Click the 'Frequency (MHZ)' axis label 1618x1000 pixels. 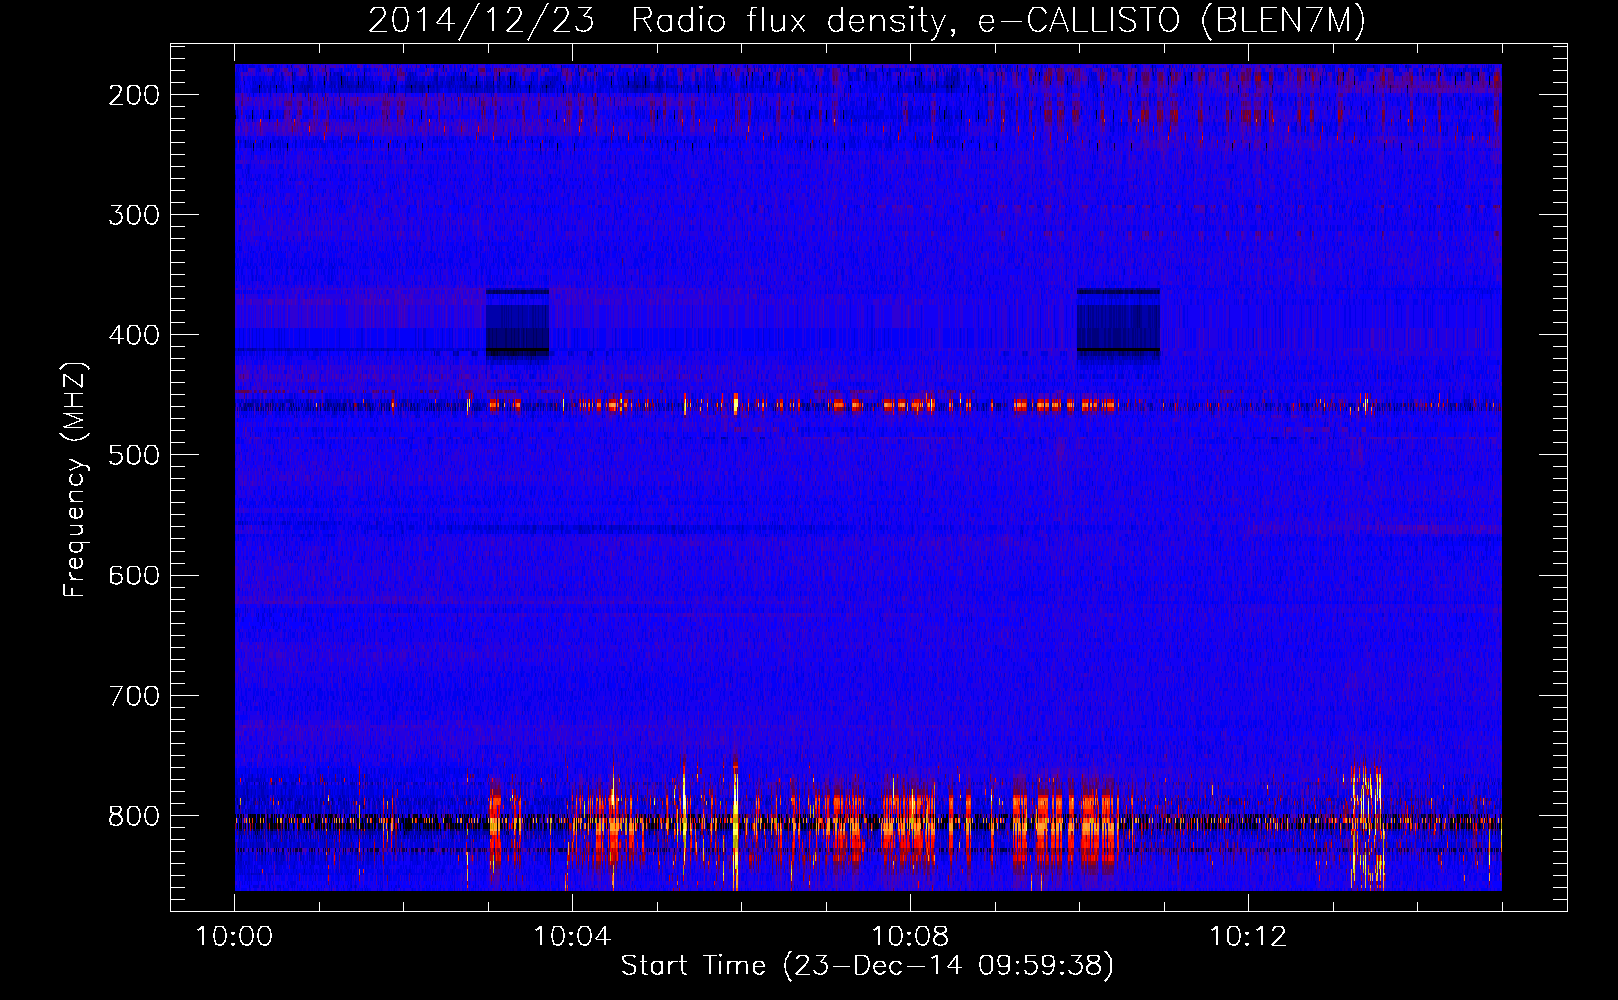tap(75, 480)
